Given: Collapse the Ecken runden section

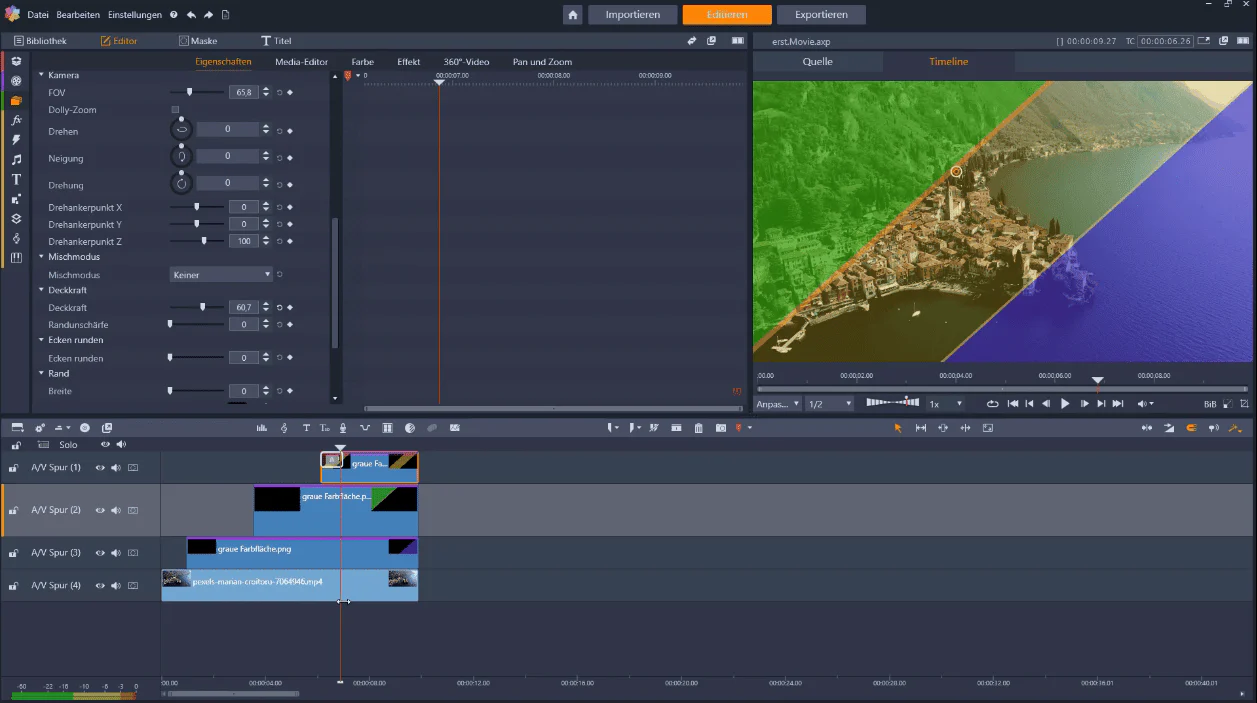Looking at the screenshot, I should [x=42, y=340].
